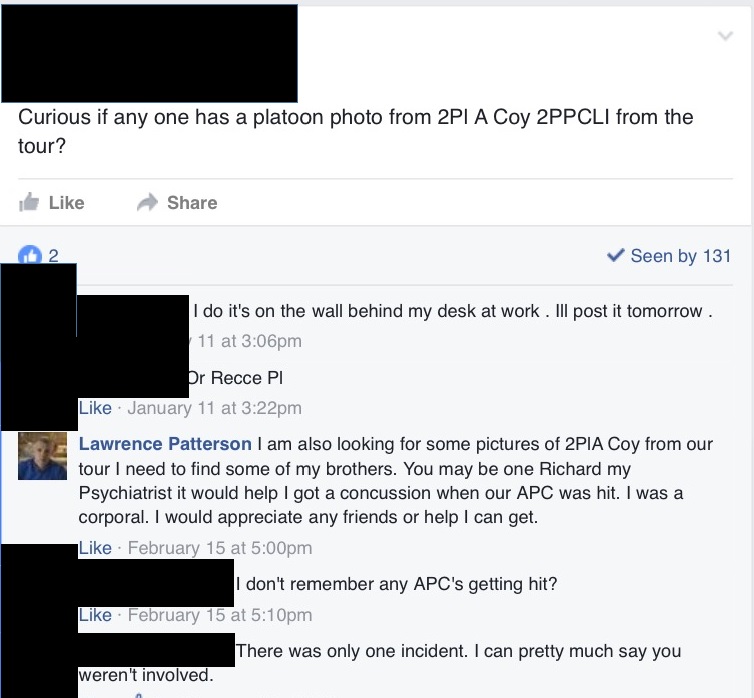Like the "don't remember any APC's" comment

95,615
